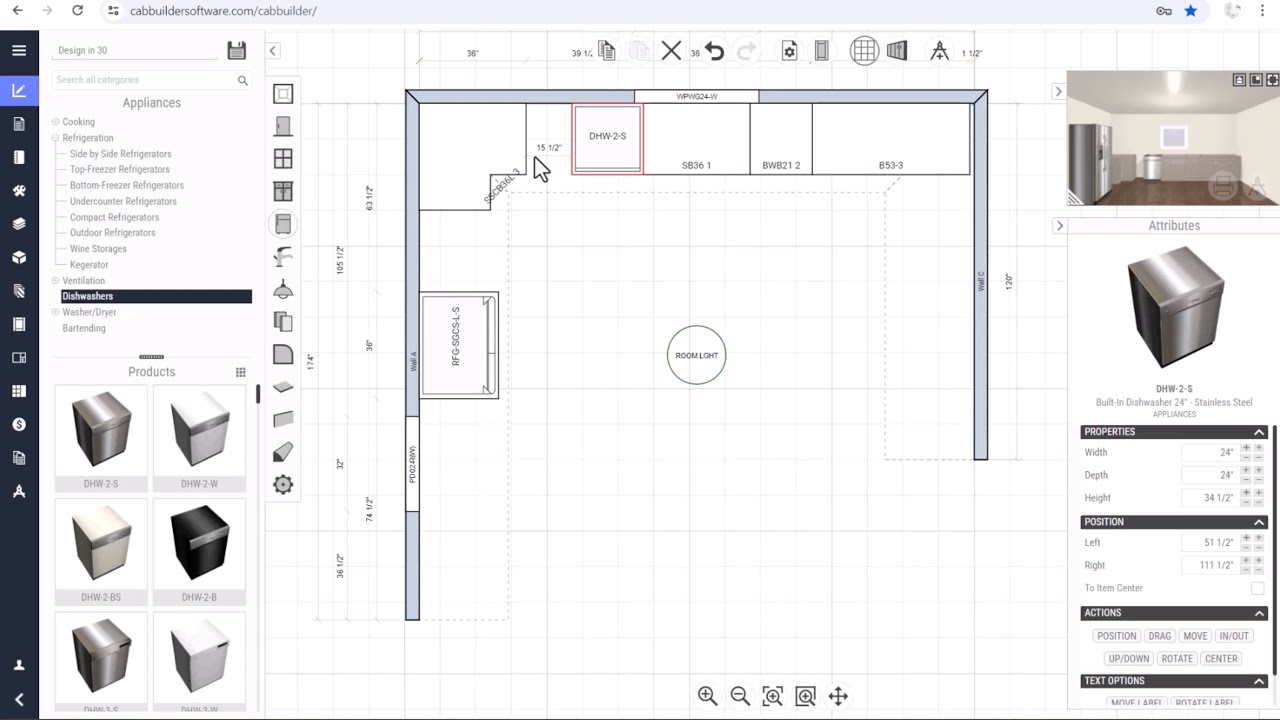Click the compass measure tool icon
This screenshot has height=720, width=1280.
pyautogui.click(x=939, y=51)
